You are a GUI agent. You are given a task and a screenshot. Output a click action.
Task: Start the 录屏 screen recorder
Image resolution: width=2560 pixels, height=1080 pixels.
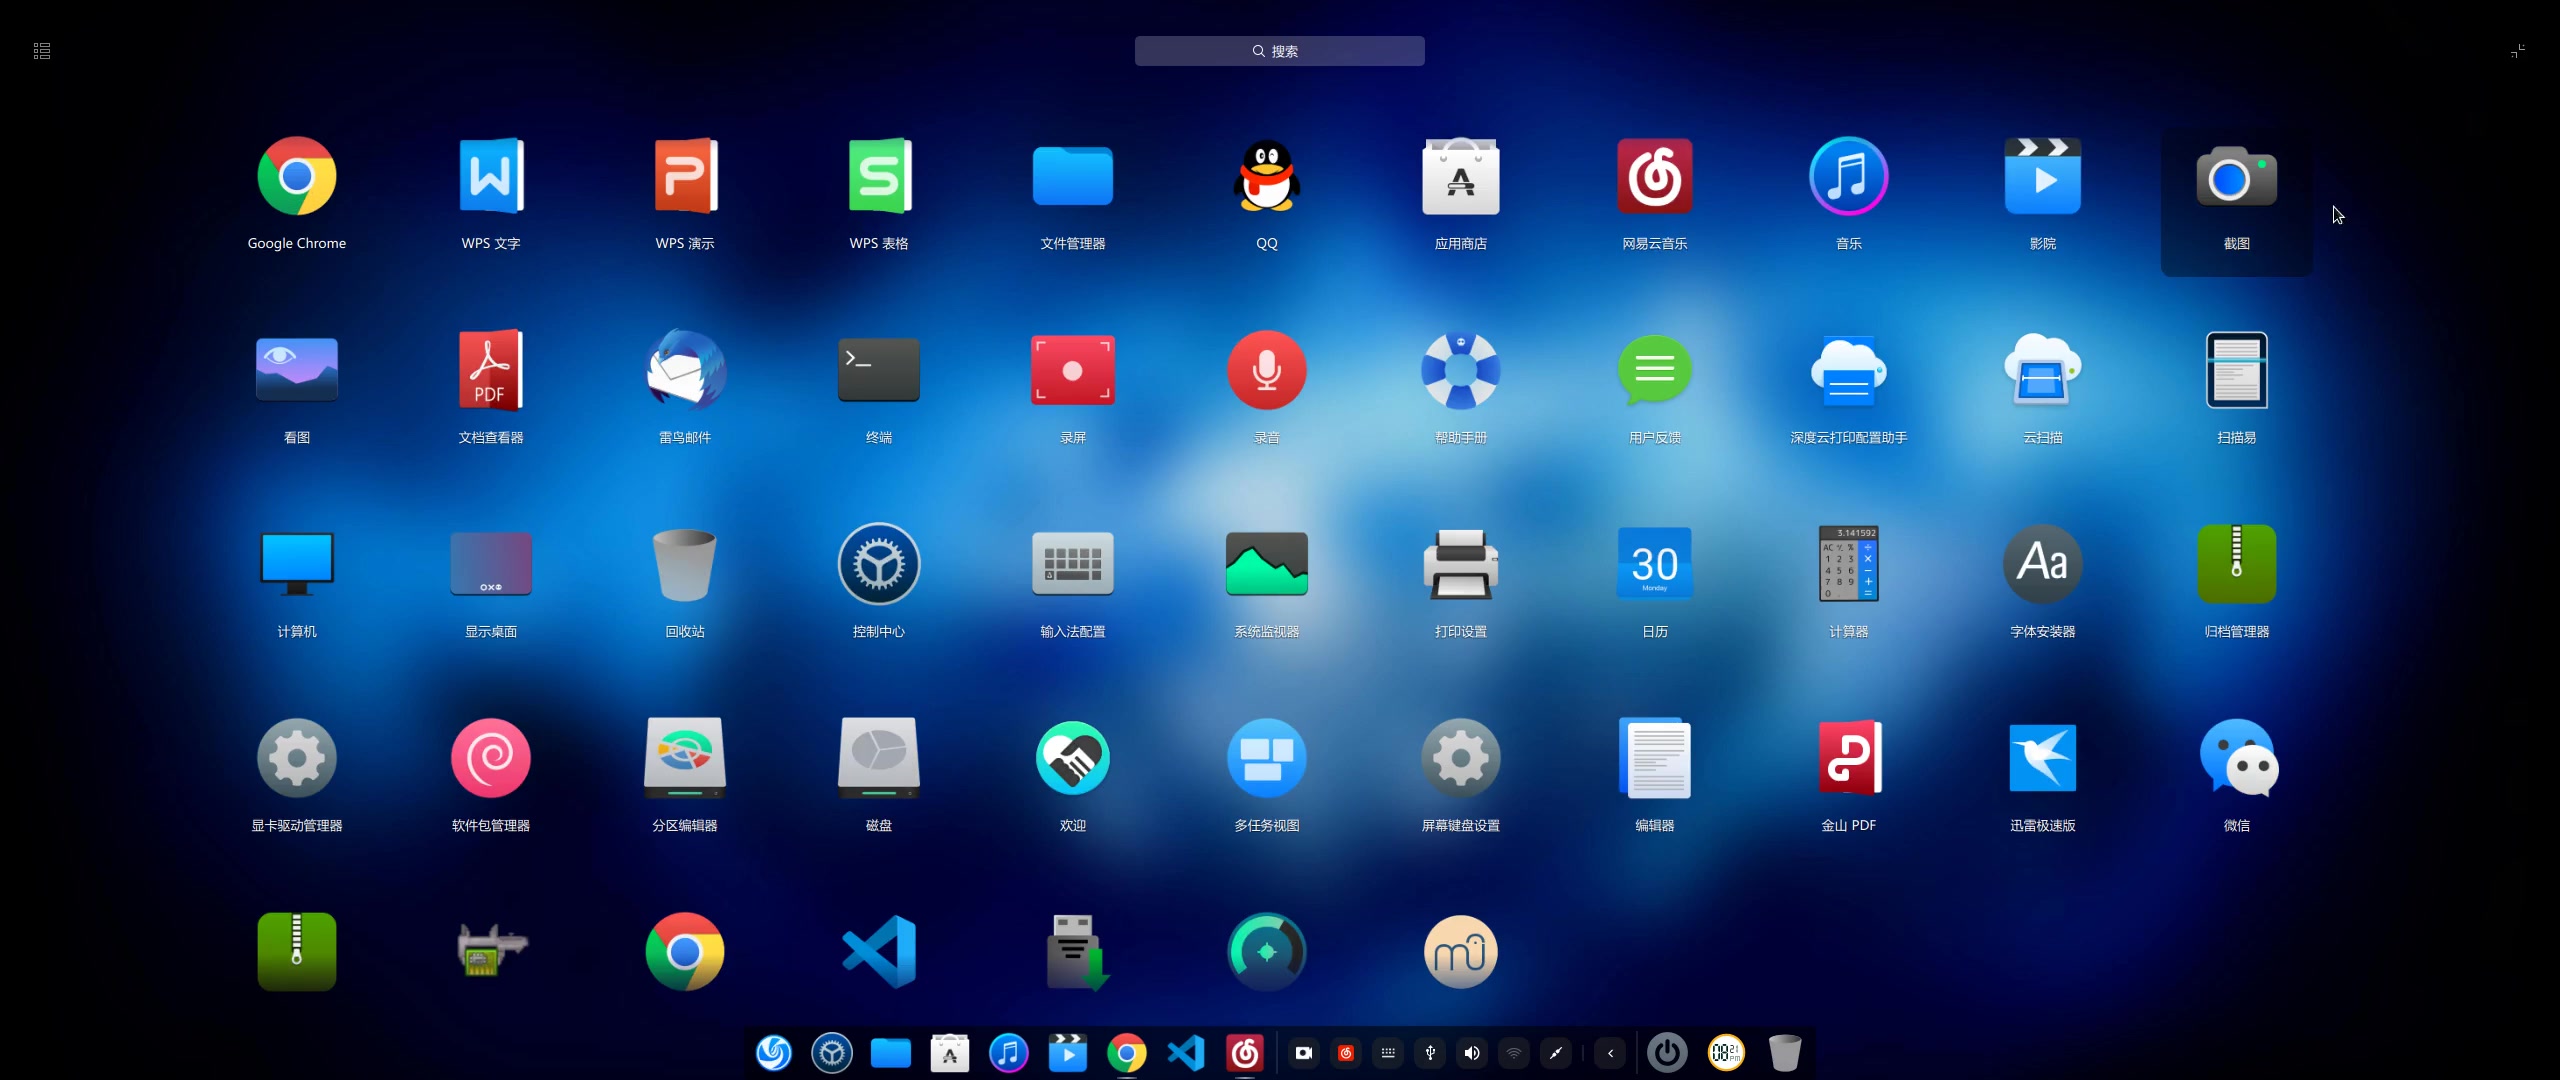tap(1072, 371)
